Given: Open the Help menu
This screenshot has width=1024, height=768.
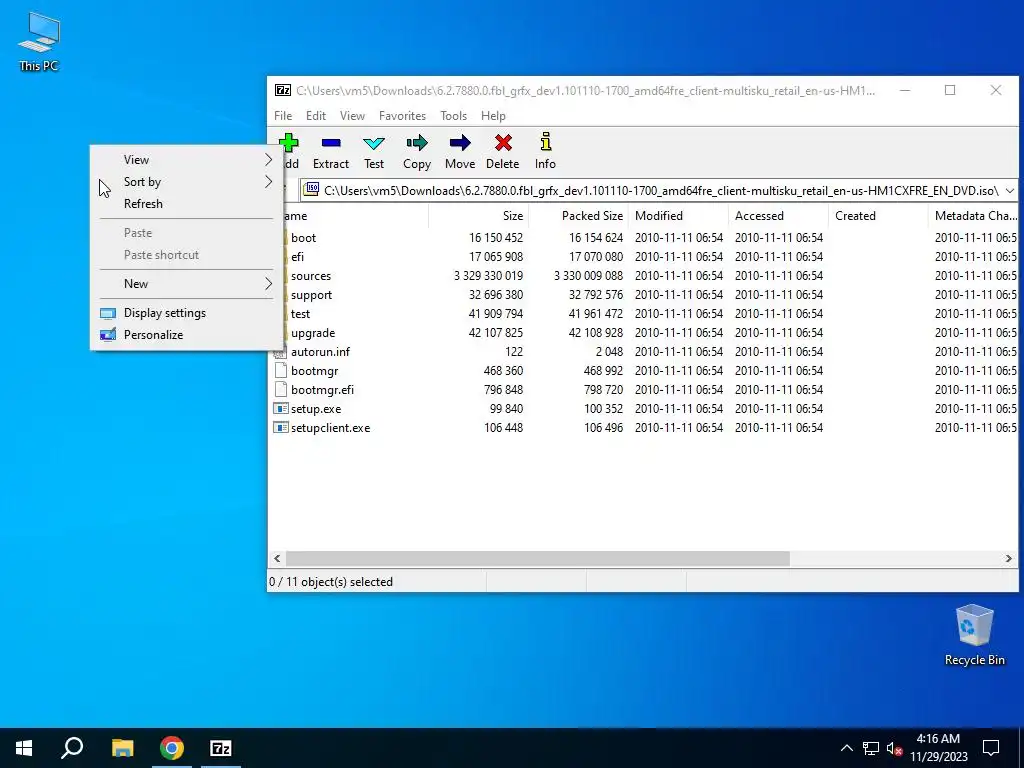Looking at the screenshot, I should (x=493, y=116).
